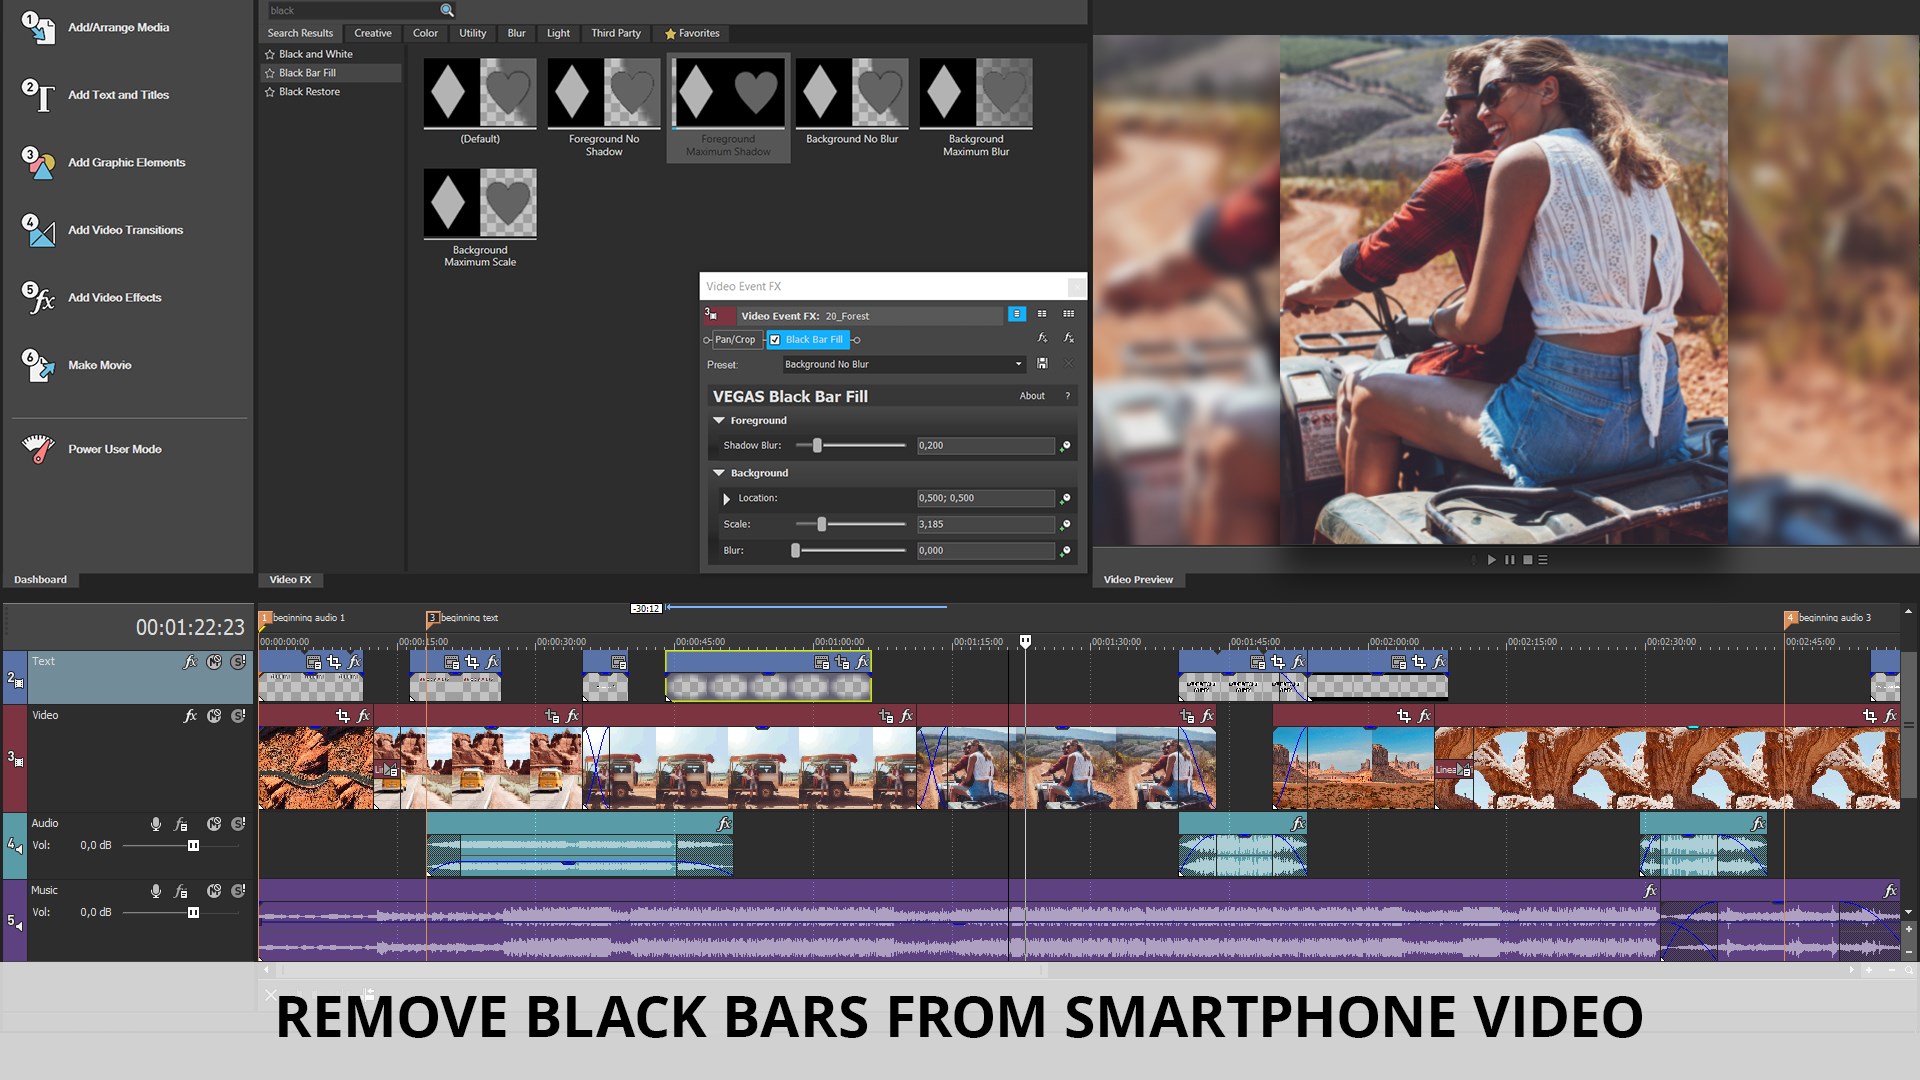The image size is (1920, 1080).
Task: Arm the Audio track microphone for recording
Action: pos(156,824)
